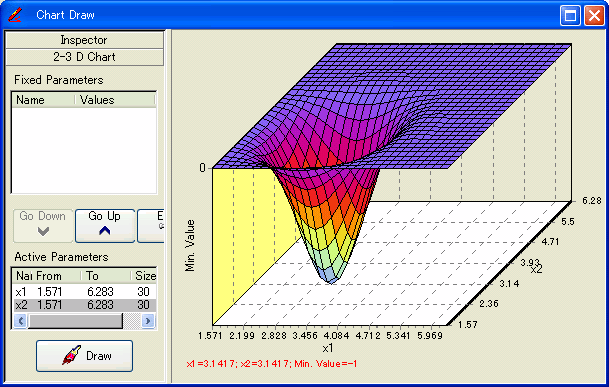Click the left scroll arrow in Active Parameters
Screen dimensions: 609x387
[21, 321]
